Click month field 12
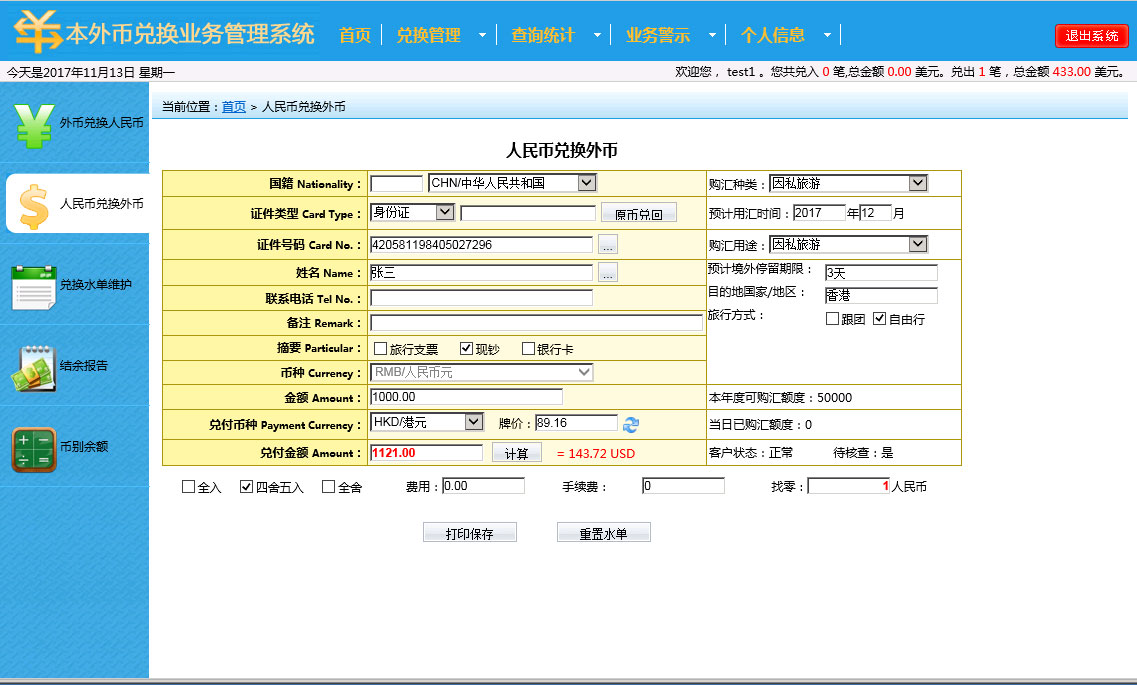 click(x=875, y=213)
